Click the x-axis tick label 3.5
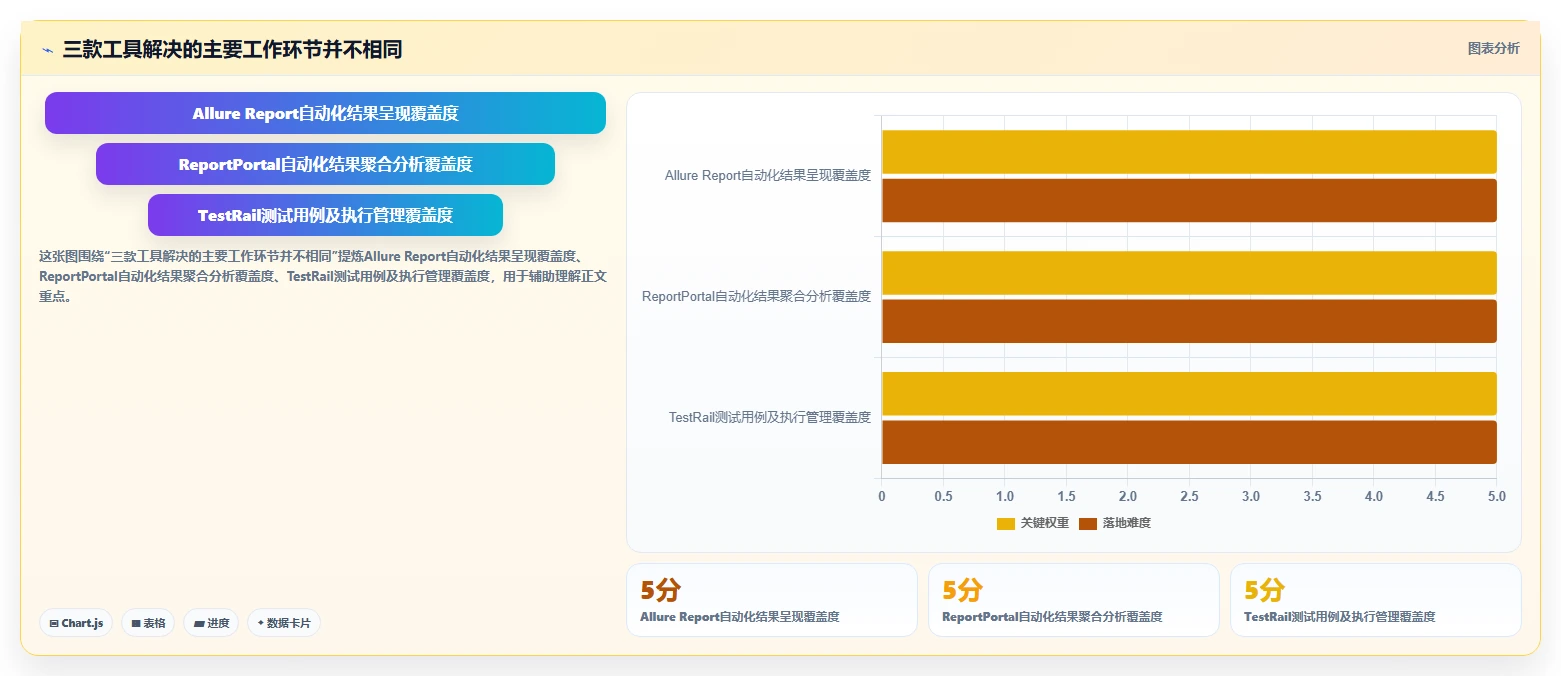Image resolution: width=1561 pixels, height=676 pixels. (x=1312, y=496)
